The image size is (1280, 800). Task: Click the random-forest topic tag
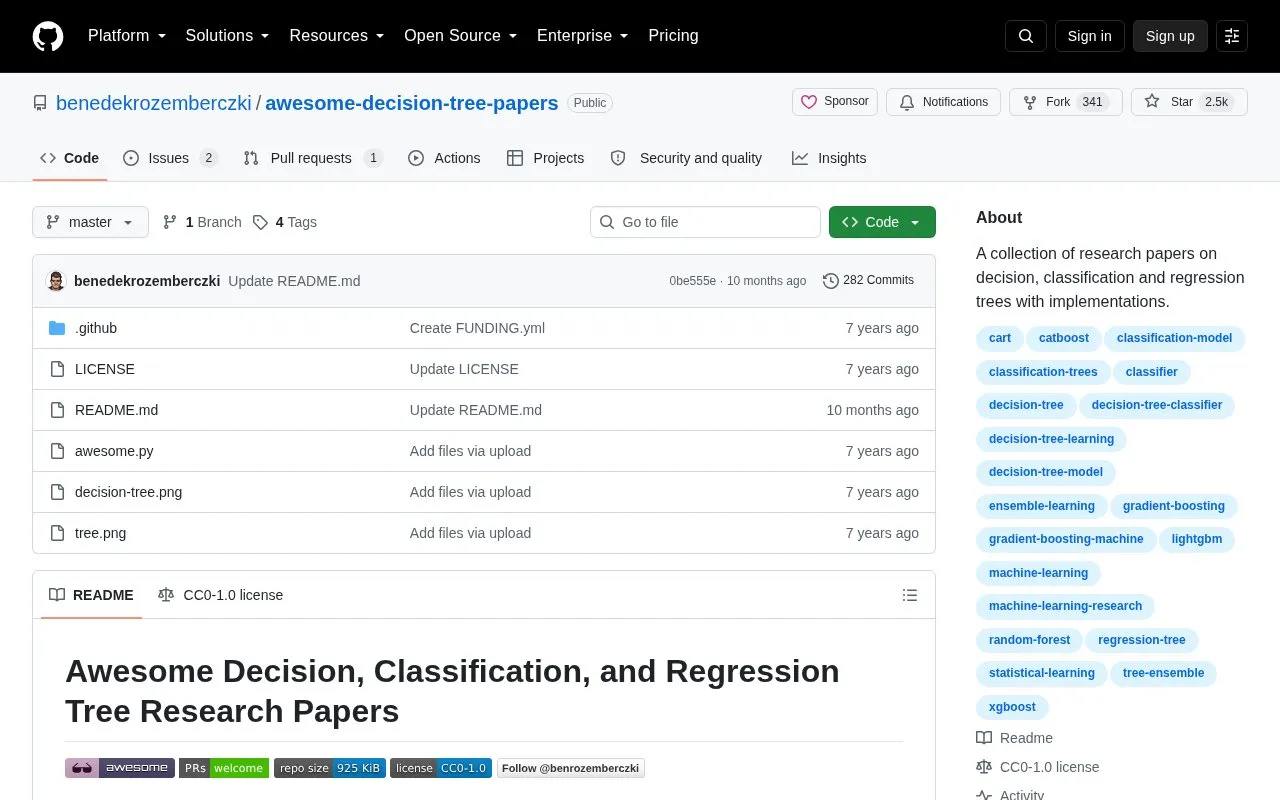1029,640
